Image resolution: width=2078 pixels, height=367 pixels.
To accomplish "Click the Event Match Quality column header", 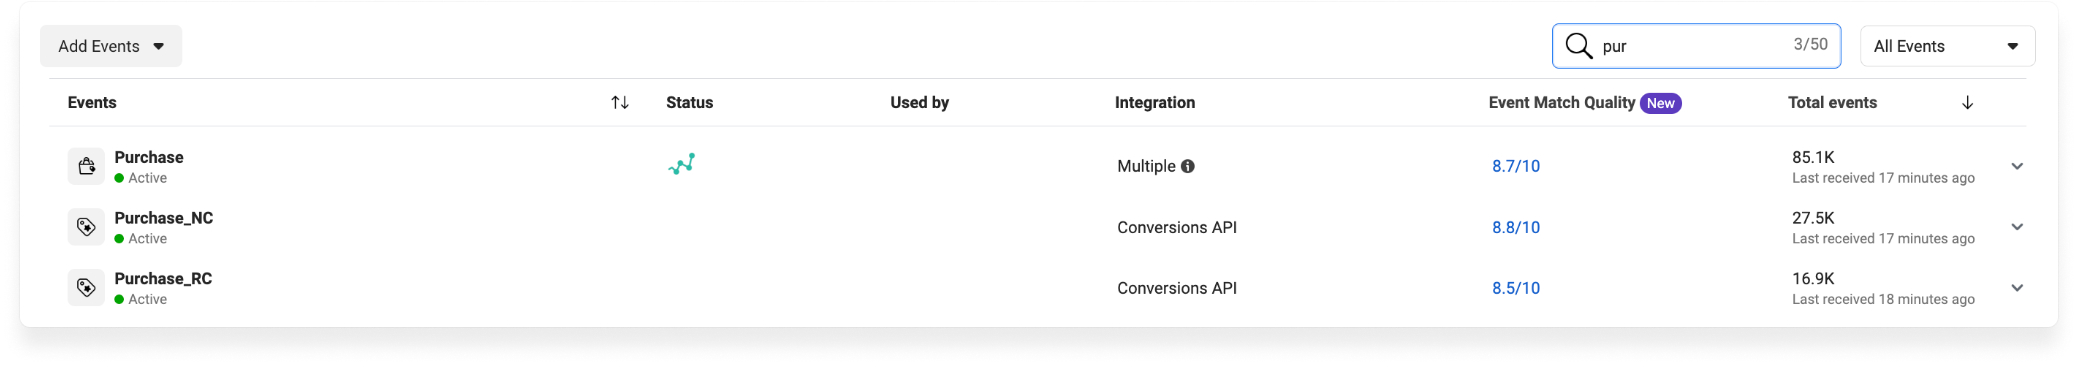I will [x=1562, y=103].
